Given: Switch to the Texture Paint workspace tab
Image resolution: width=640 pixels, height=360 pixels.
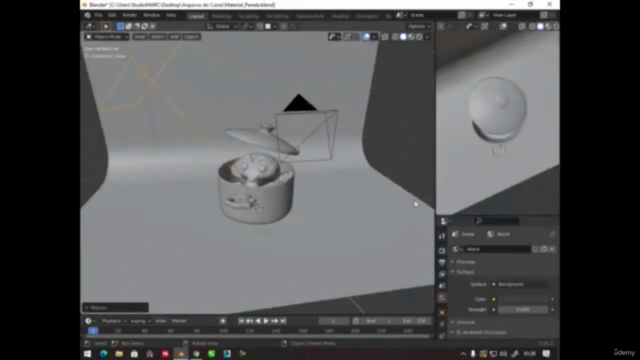Looking at the screenshot, I should 310,16.
